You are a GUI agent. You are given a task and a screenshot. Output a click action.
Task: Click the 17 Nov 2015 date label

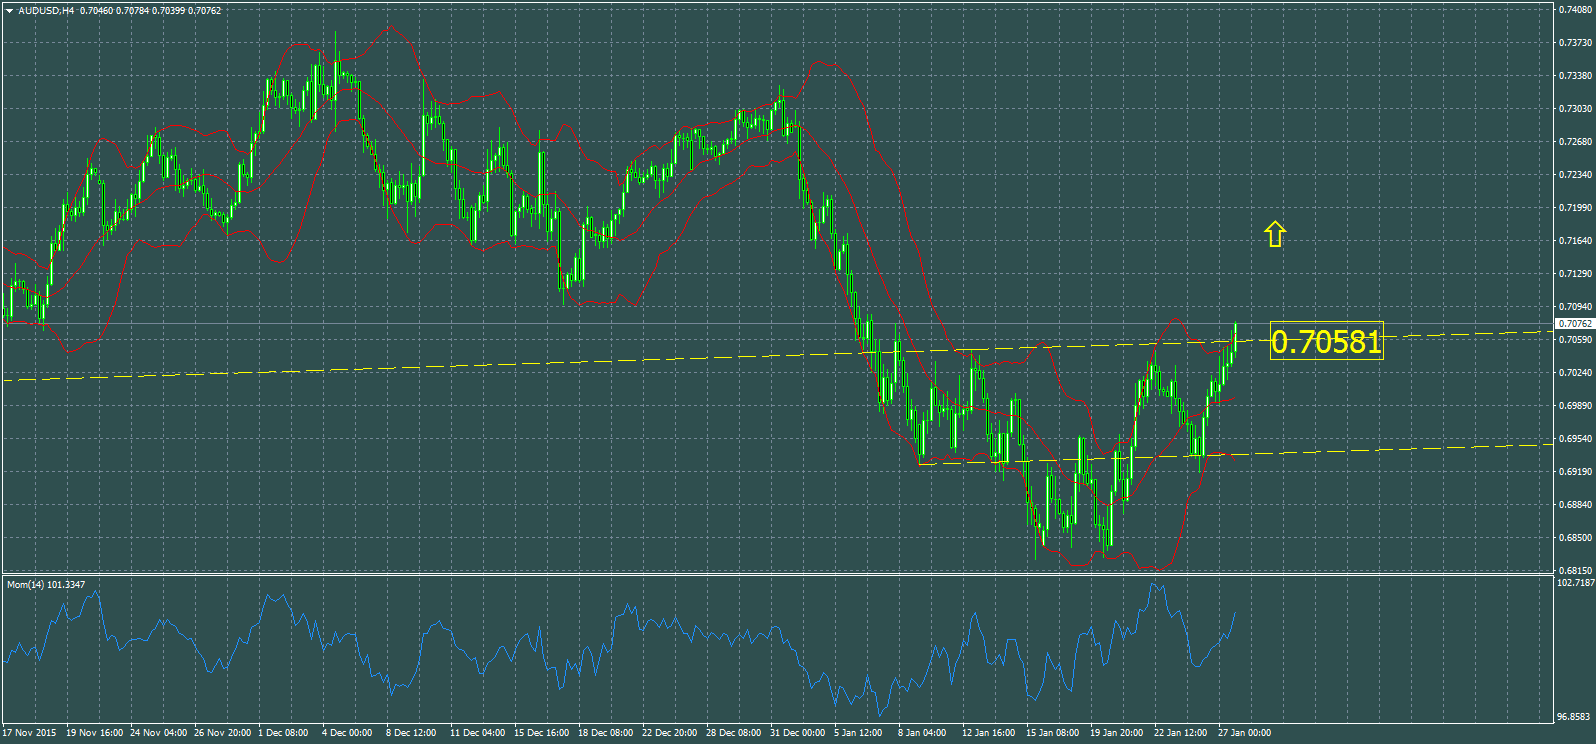pos(29,733)
